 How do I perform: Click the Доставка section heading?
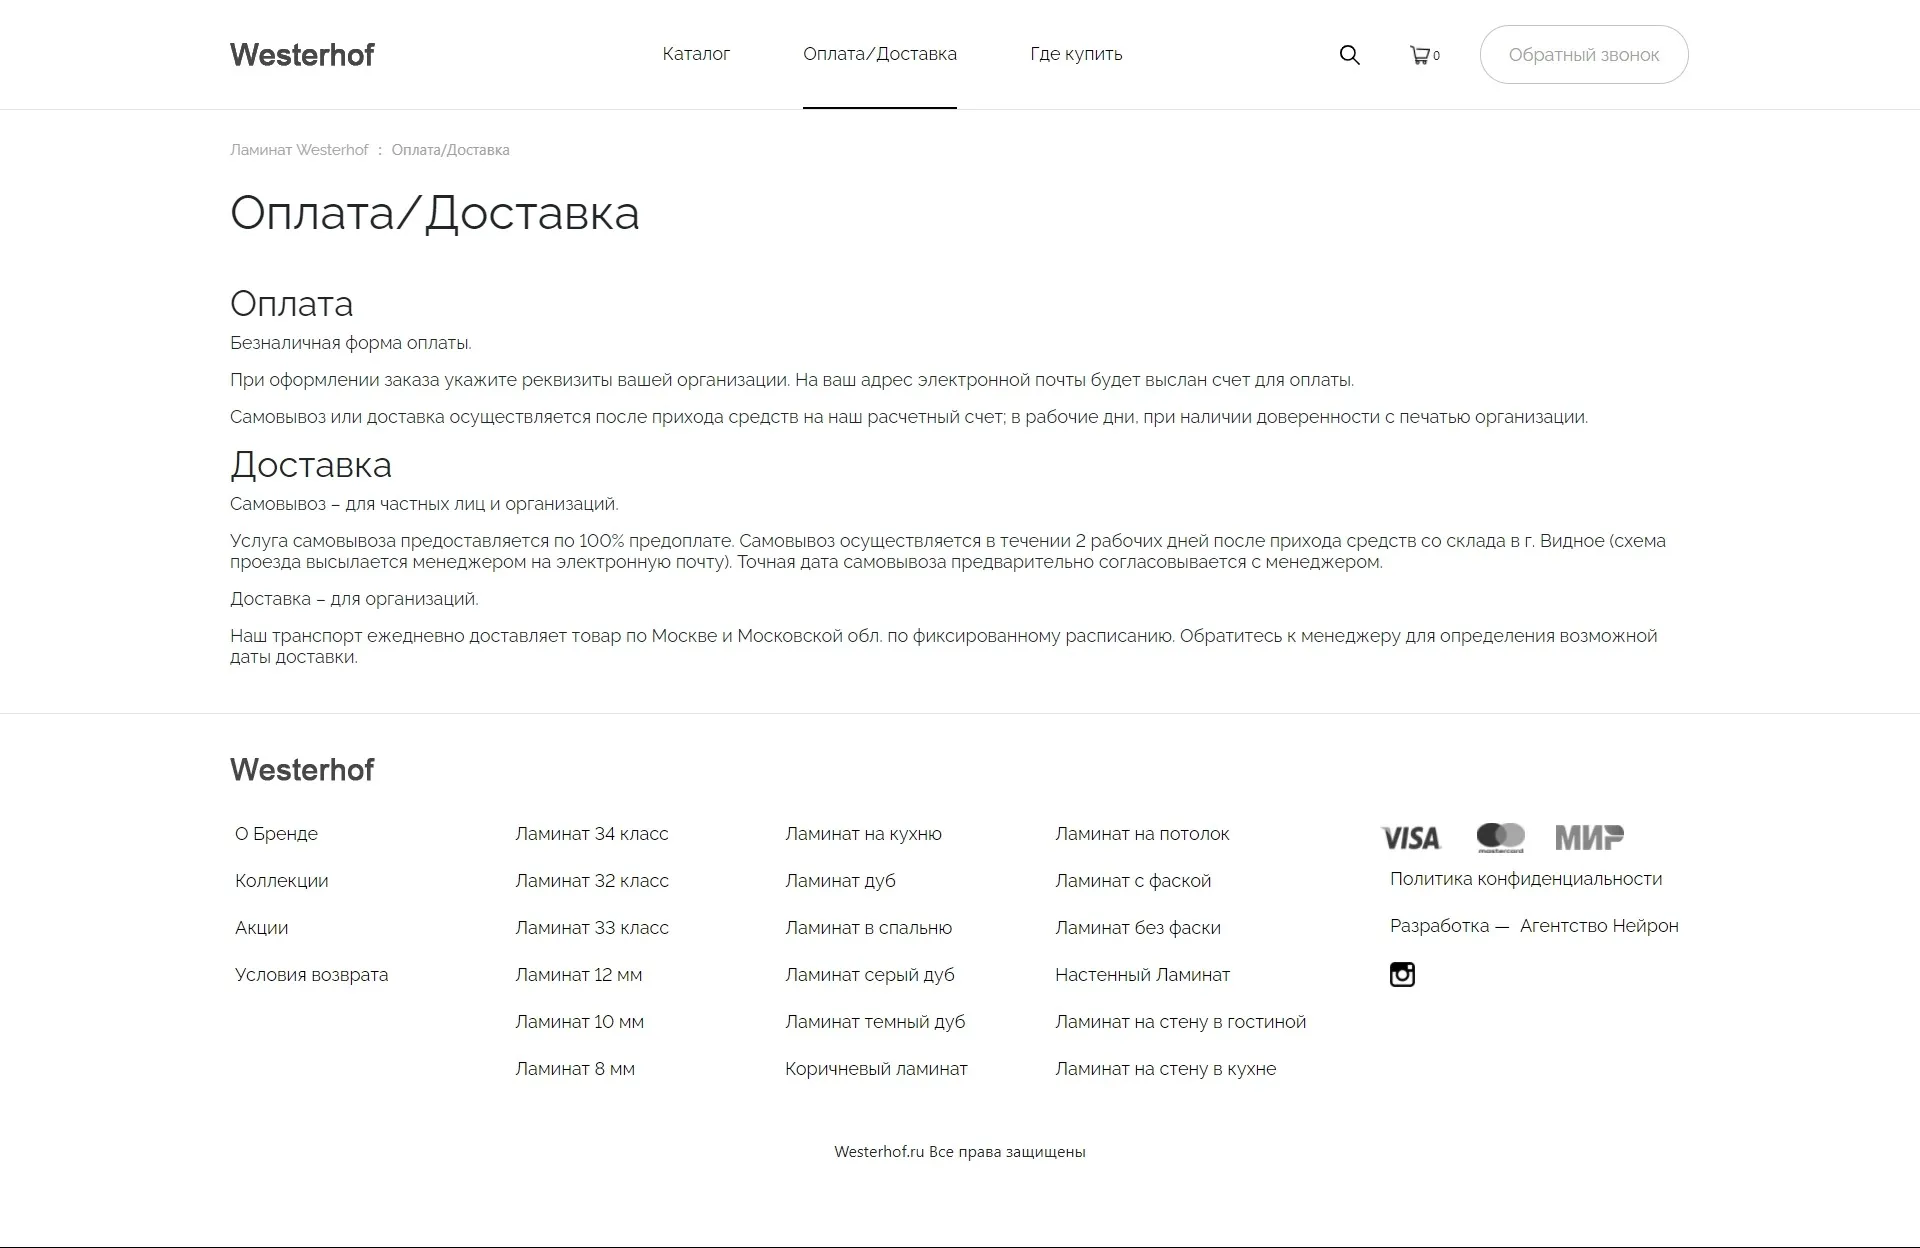[311, 465]
